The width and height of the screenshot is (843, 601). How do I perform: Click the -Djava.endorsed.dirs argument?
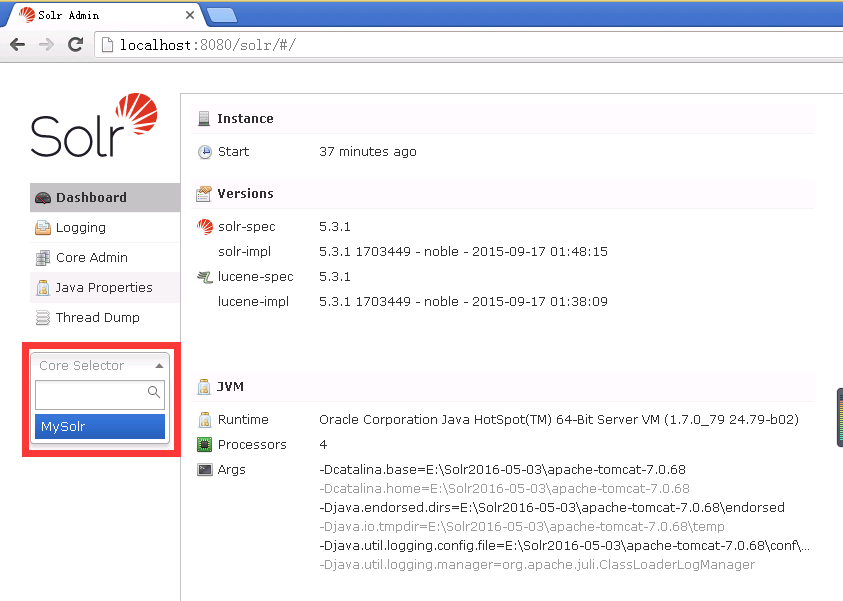point(552,507)
